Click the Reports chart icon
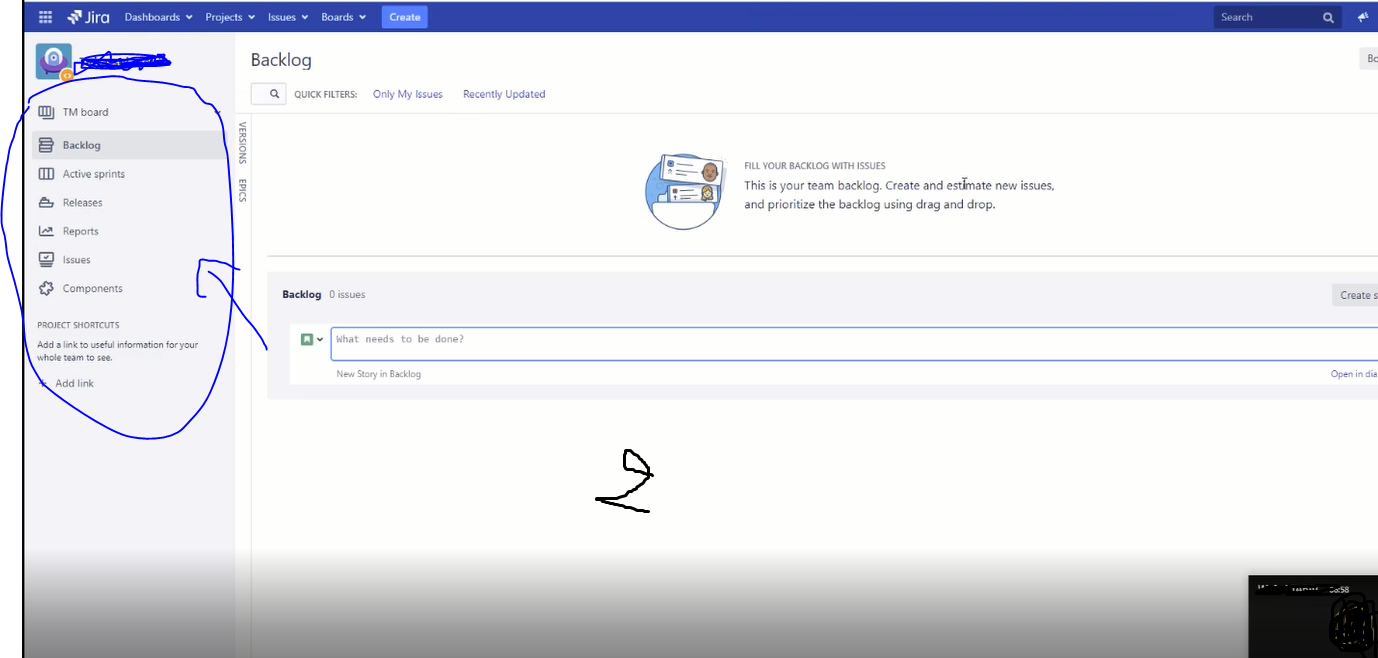 46,231
